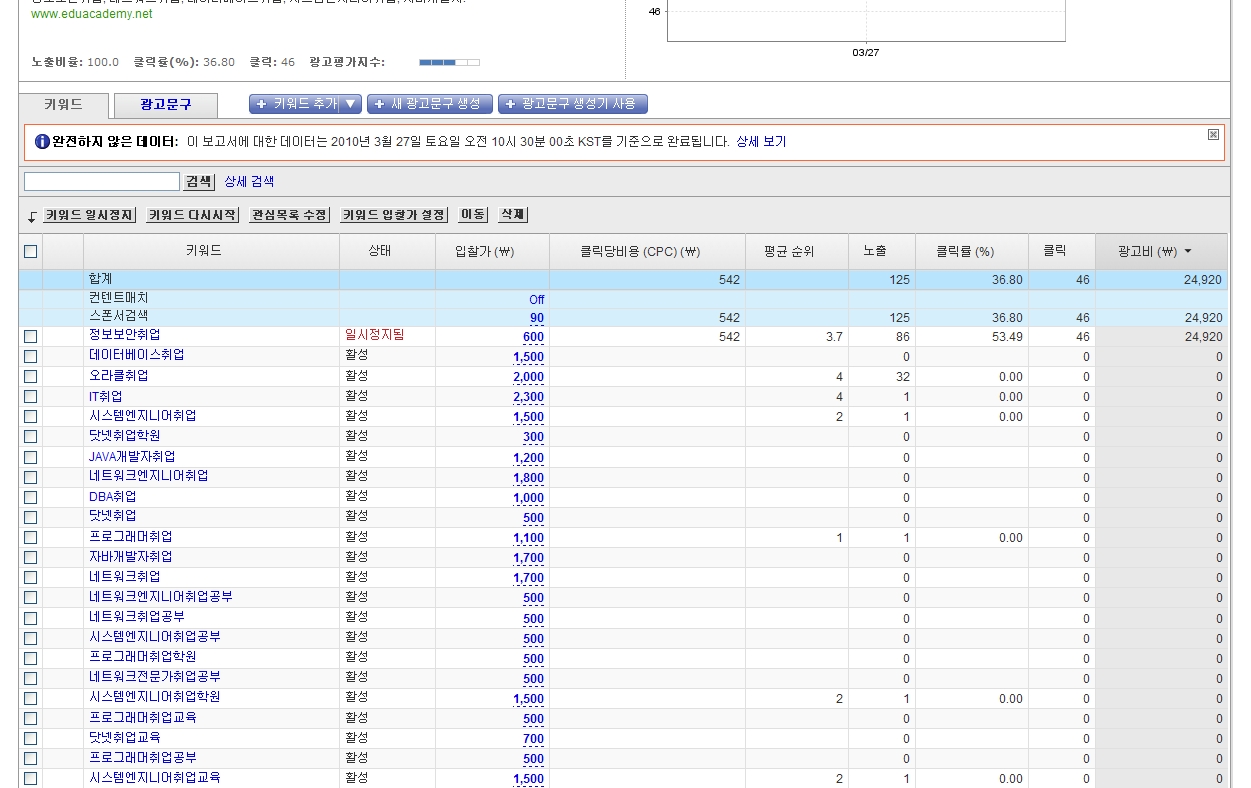Open the 키워드 추가 dropdown button
Image resolution: width=1251 pixels, height=788 pixels.
pyautogui.click(x=306, y=104)
